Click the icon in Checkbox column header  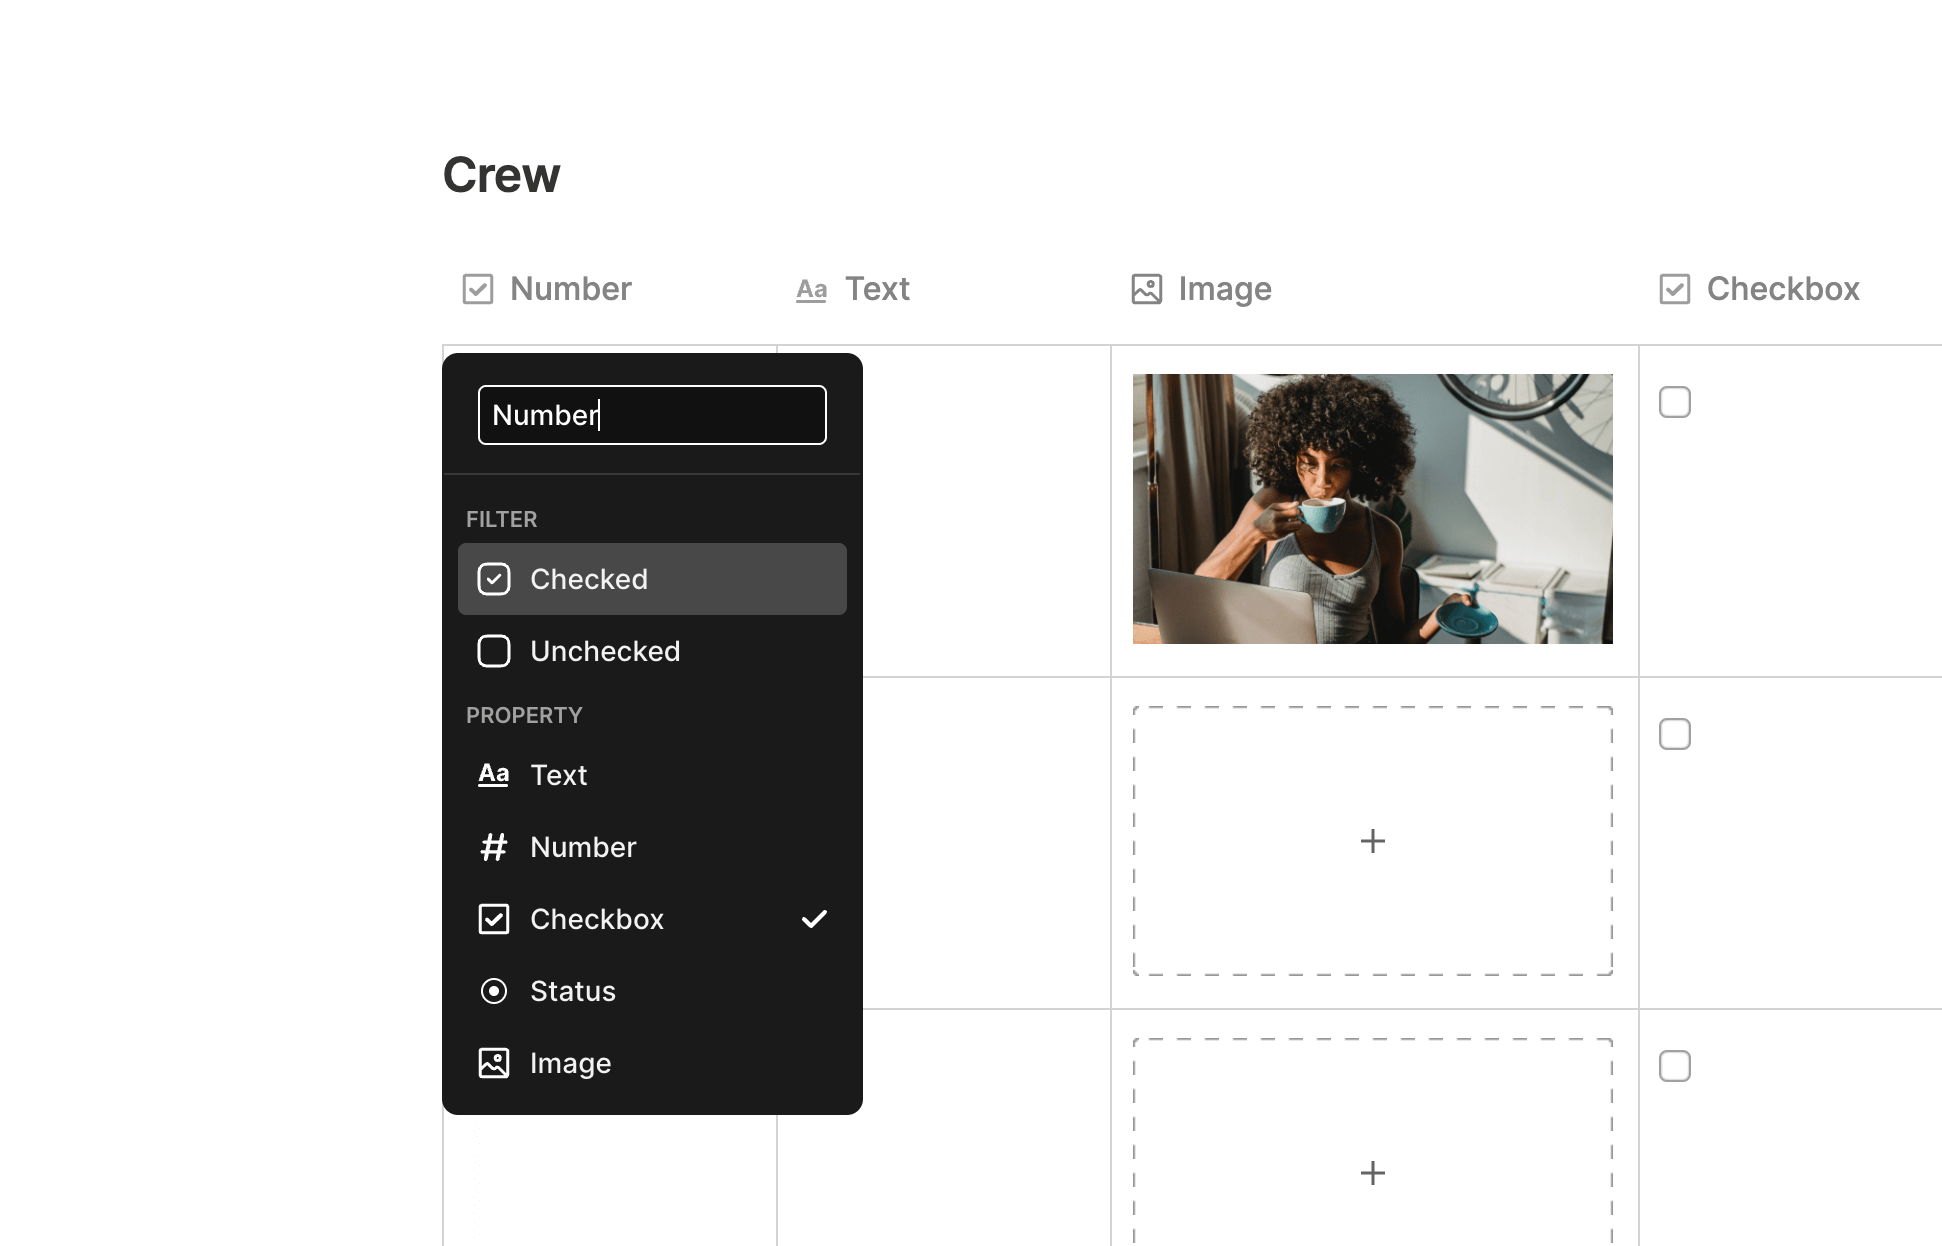[1674, 289]
